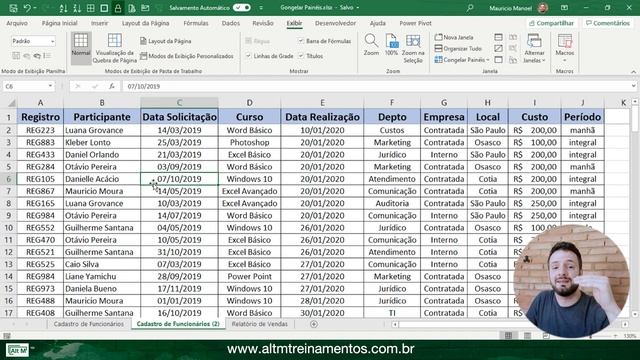Click the user profile picture
Image resolution: width=640 pixels, height=360 pixels.
543,8
